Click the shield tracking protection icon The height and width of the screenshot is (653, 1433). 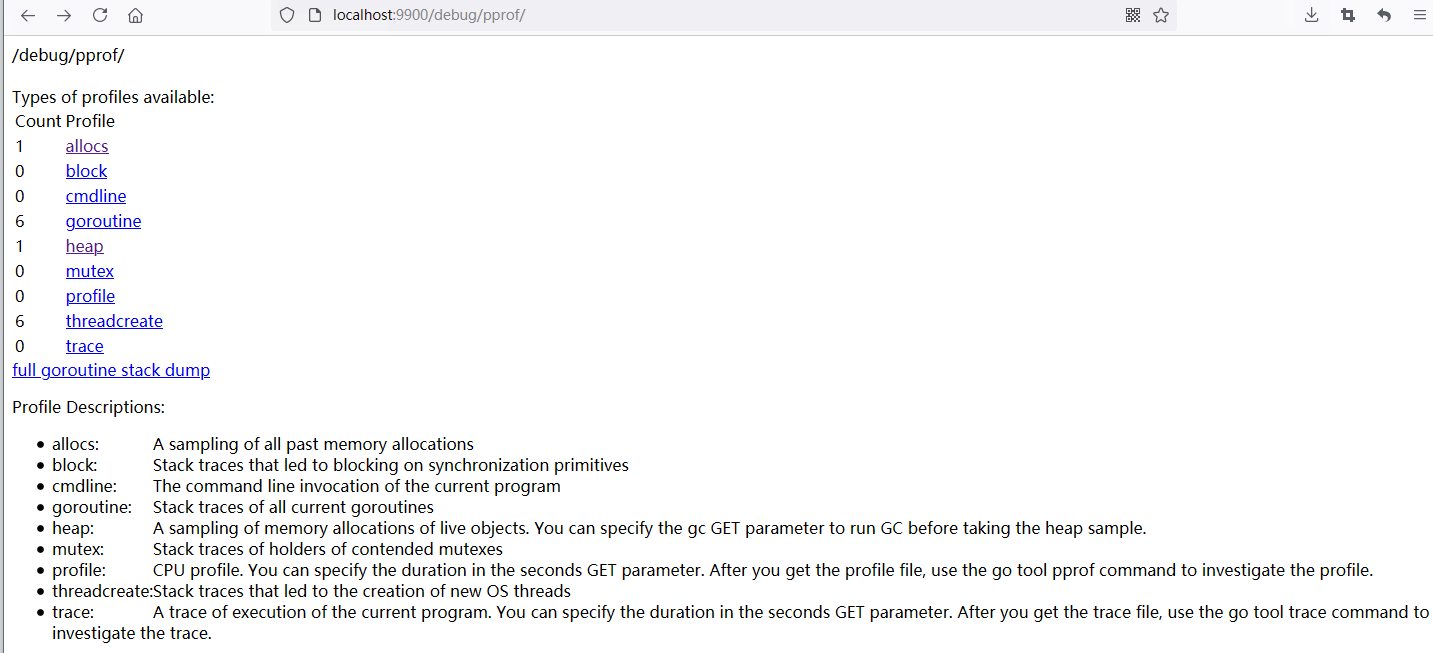[x=287, y=15]
